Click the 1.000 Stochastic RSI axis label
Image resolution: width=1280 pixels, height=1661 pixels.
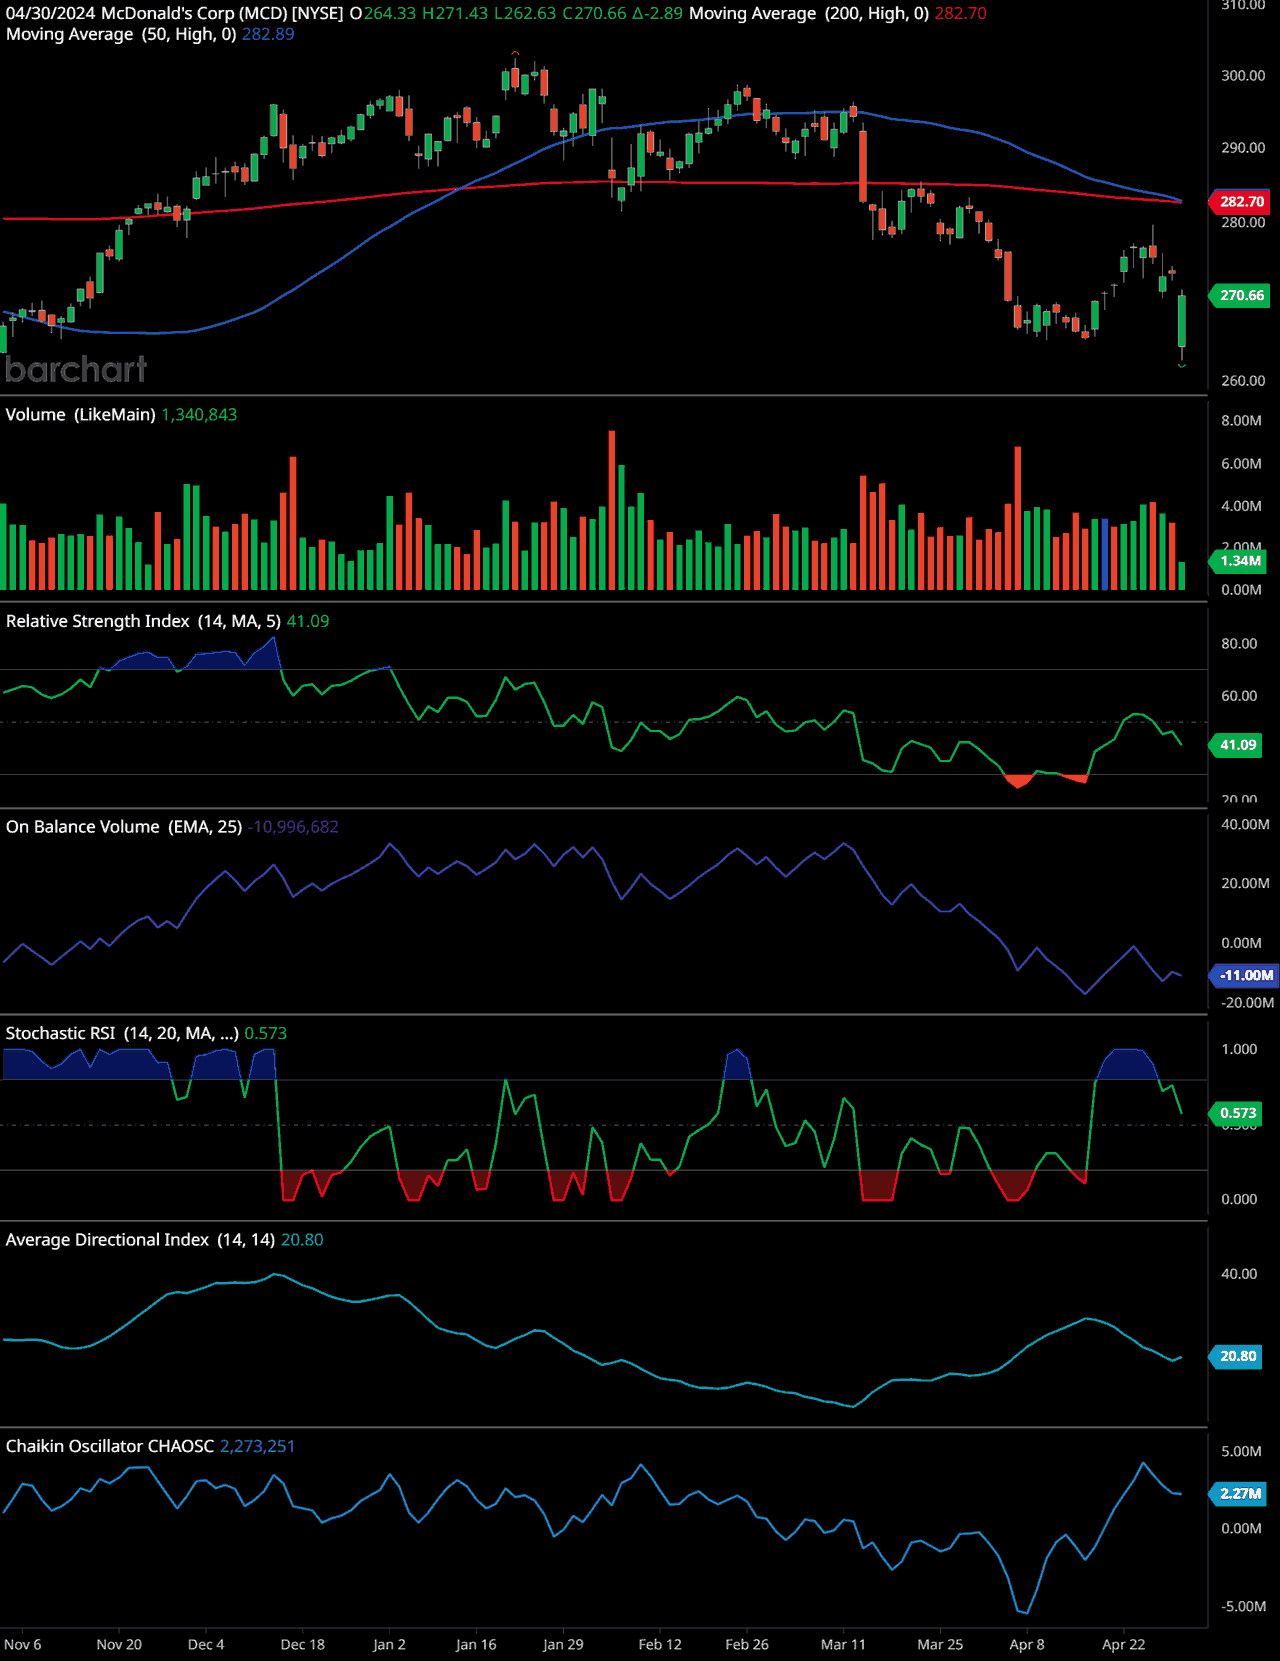tap(1239, 1049)
